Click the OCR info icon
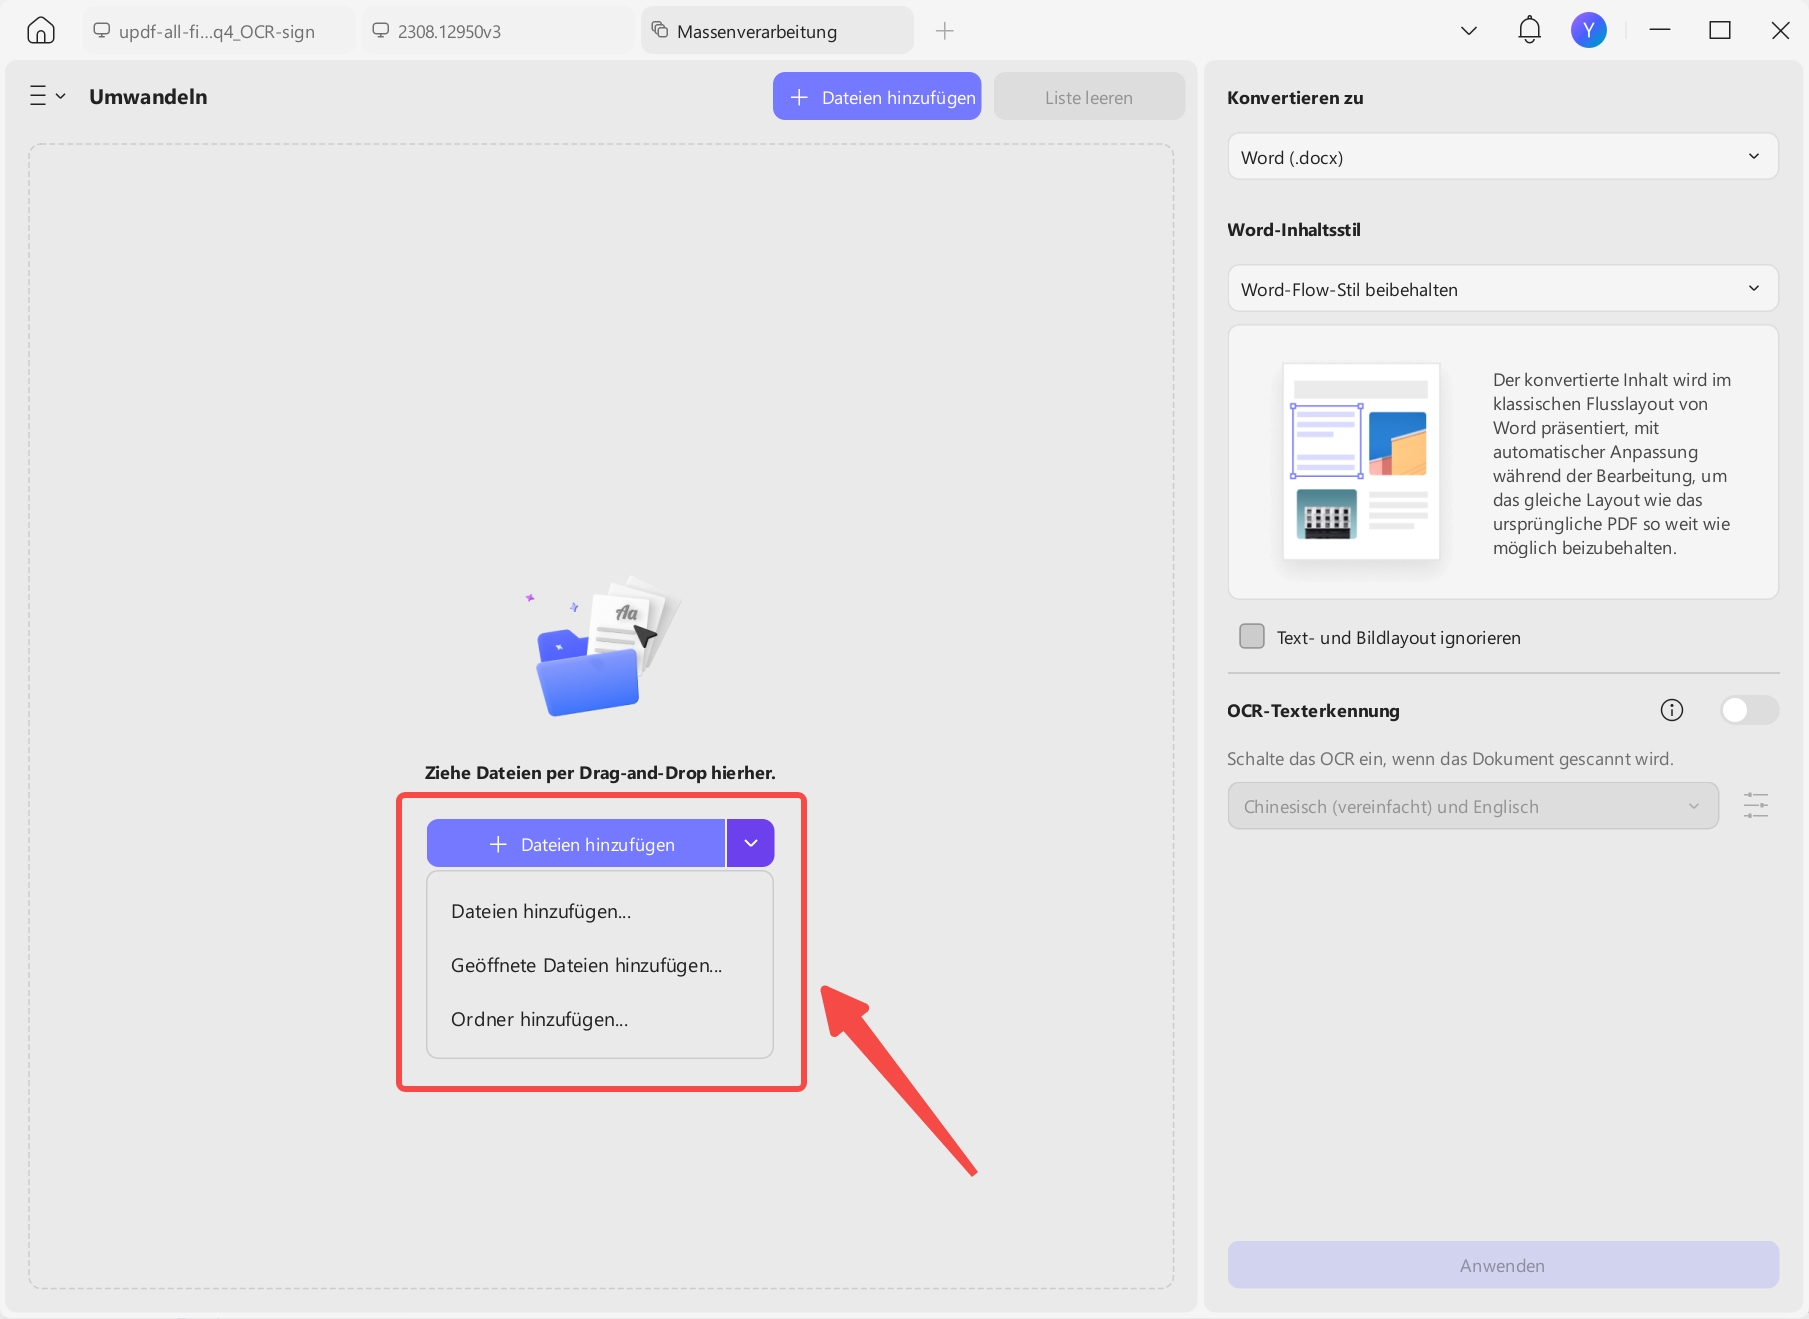Screen dimensions: 1809x1319 (1672, 710)
